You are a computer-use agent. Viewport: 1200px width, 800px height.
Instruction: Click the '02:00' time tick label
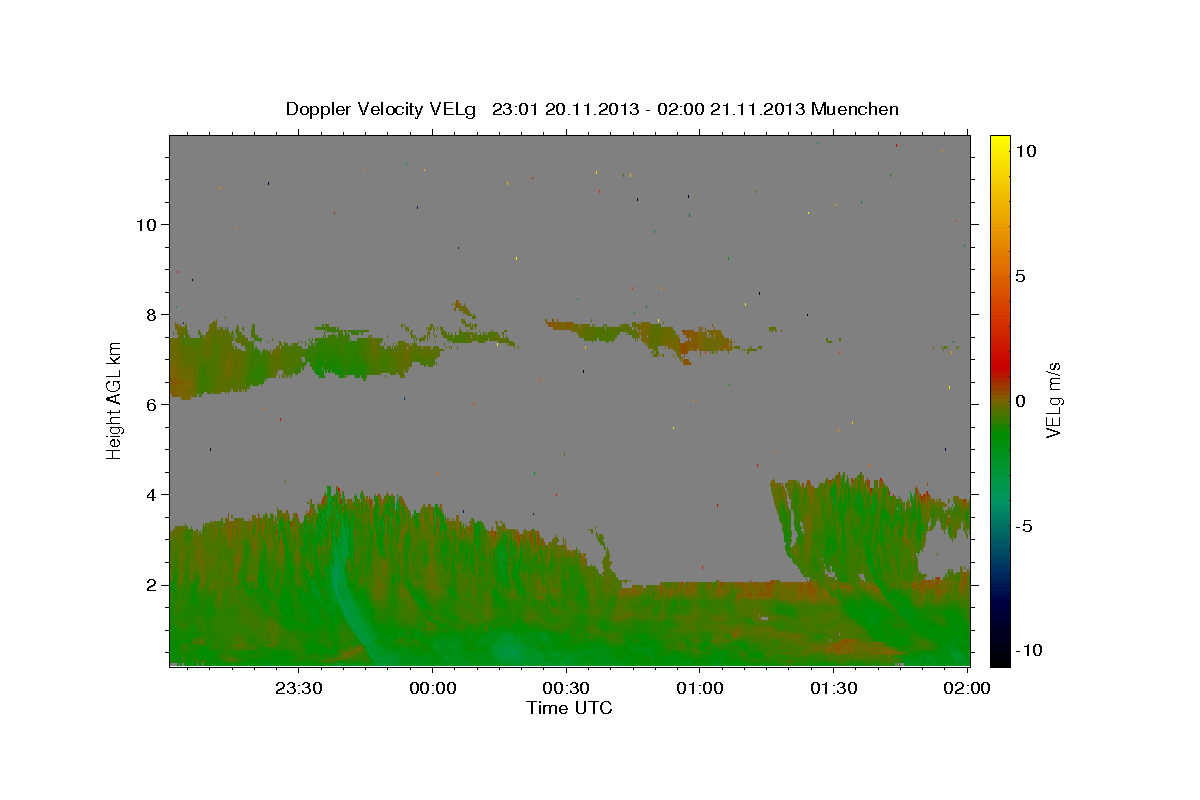[x=968, y=688]
